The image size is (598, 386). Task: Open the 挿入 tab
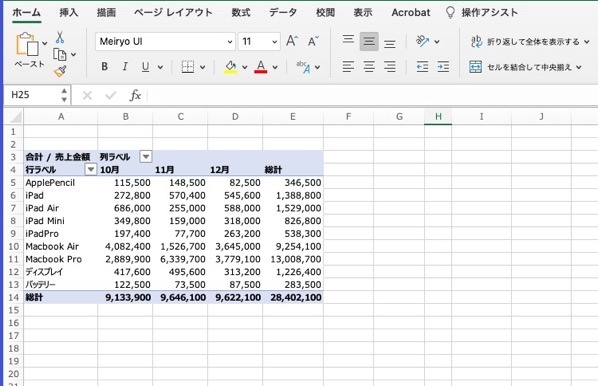coord(69,13)
